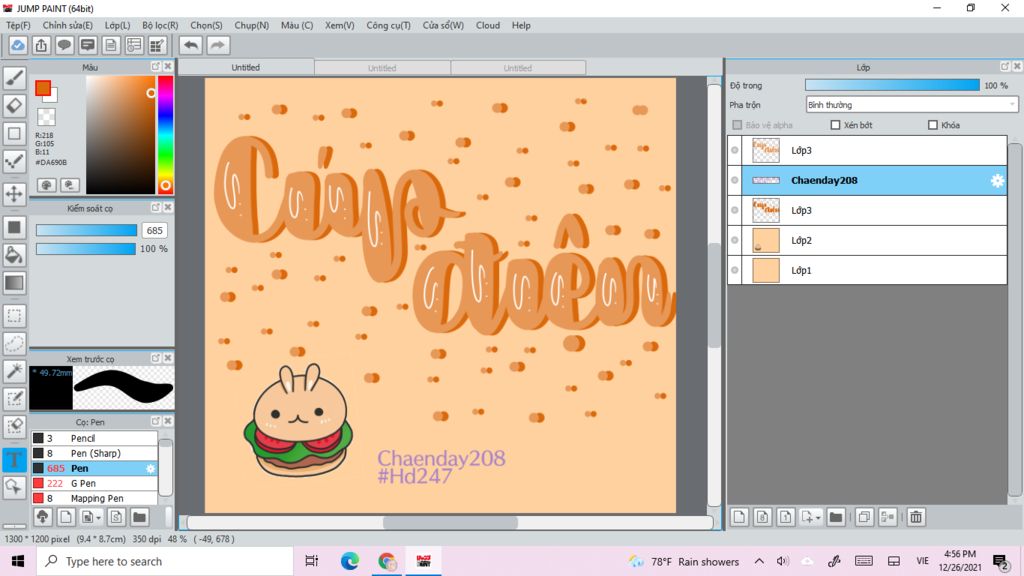Select the G Pen brush
Screen dimensions: 1024x576
[94, 483]
